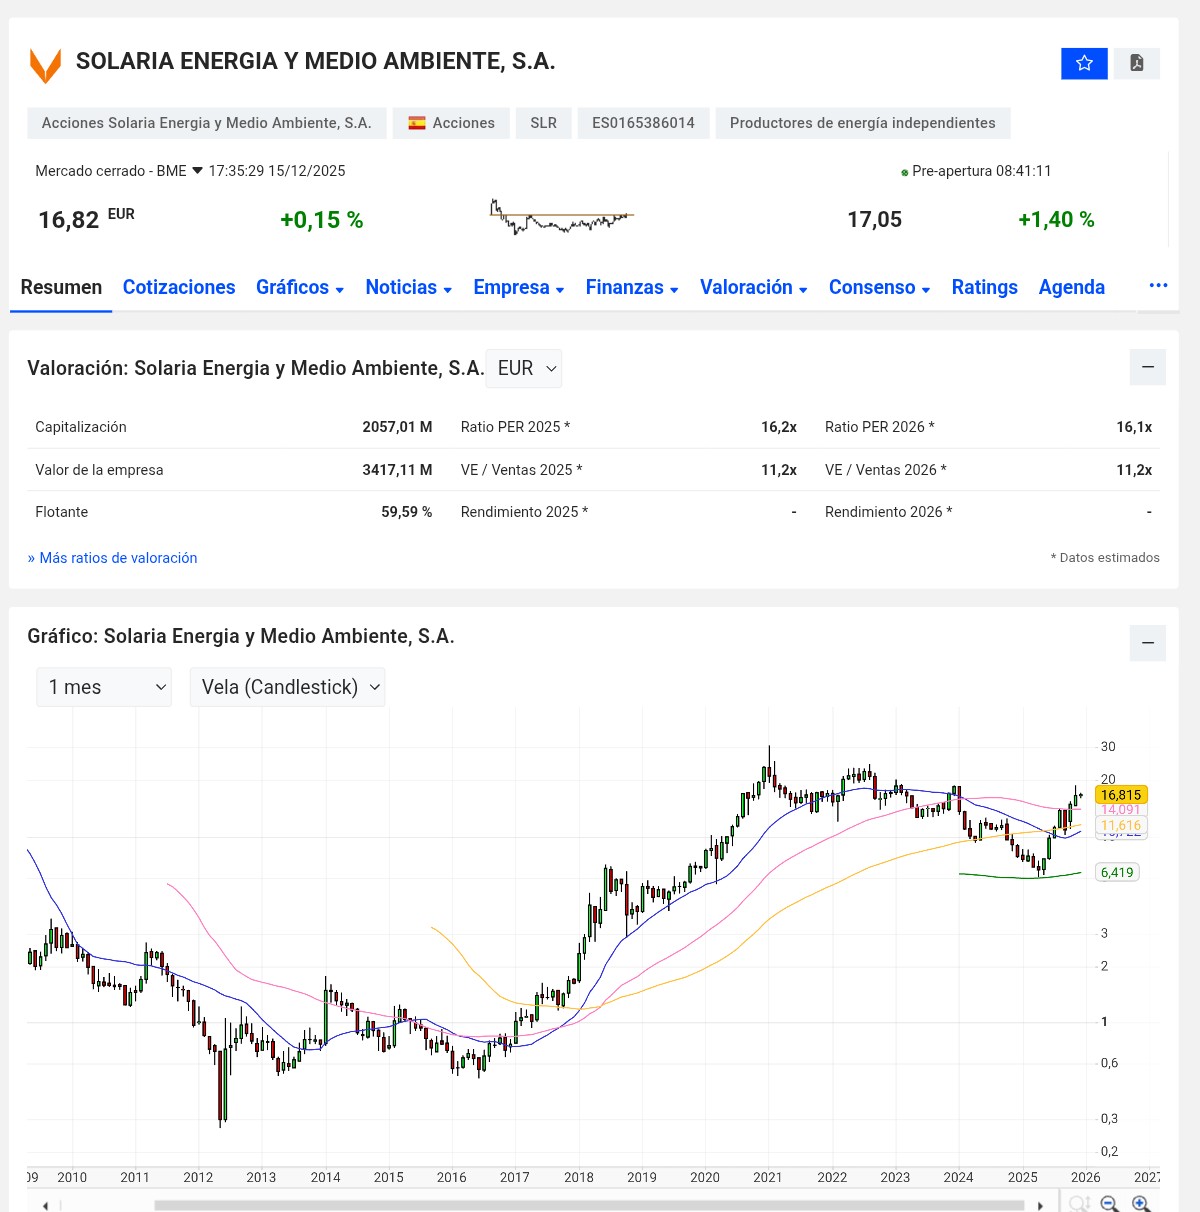This screenshot has height=1212, width=1200.
Task: Click the 14,091 pink moving average label
Action: (1121, 810)
